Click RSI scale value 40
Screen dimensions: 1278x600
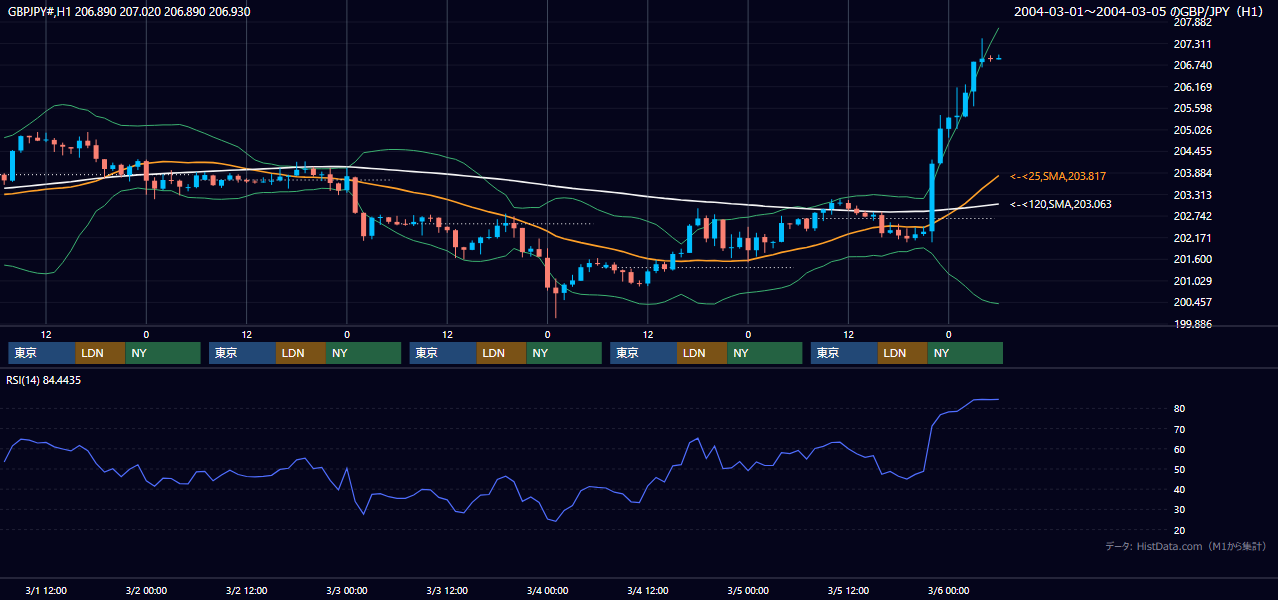tap(1179, 489)
